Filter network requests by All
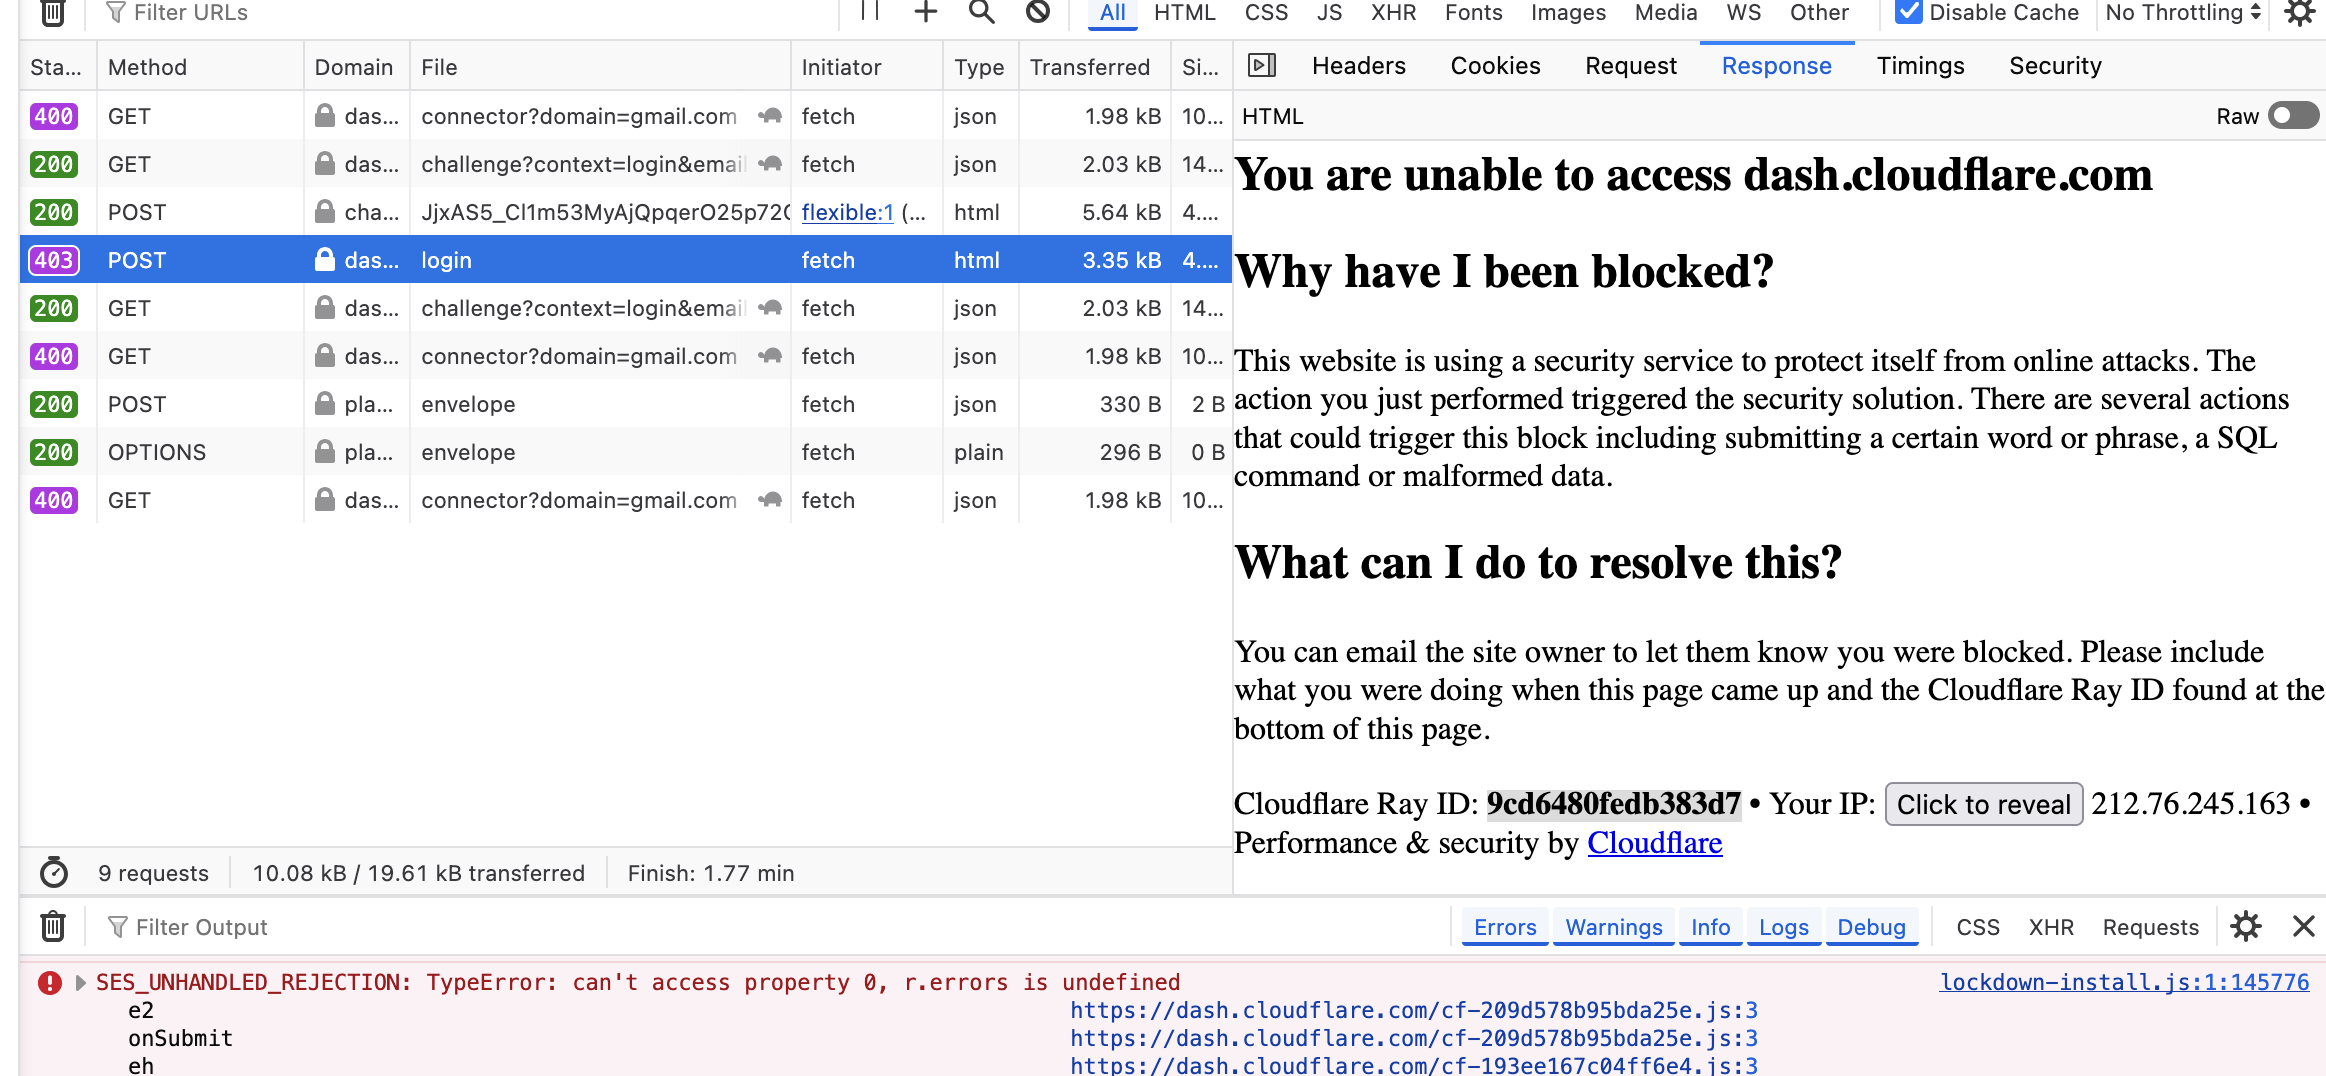Image resolution: width=2326 pixels, height=1076 pixels. click(x=1112, y=12)
